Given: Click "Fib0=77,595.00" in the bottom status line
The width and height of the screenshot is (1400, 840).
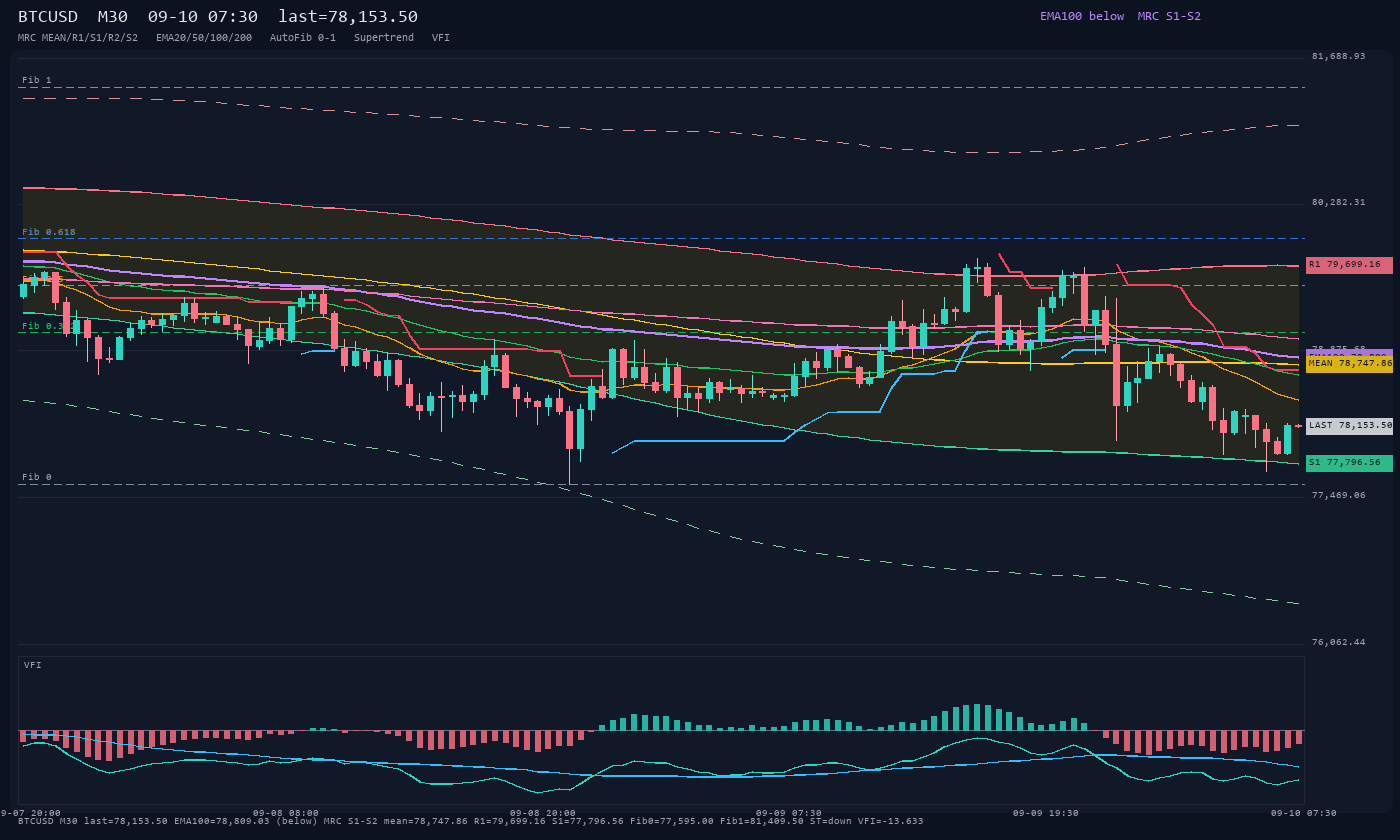Looking at the screenshot, I should coord(672,821).
